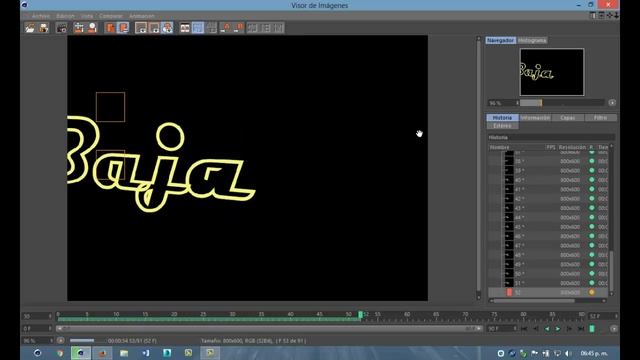This screenshot has height=360, width=640.
Task: Click the volume icon in system tray
Action: 568,353
